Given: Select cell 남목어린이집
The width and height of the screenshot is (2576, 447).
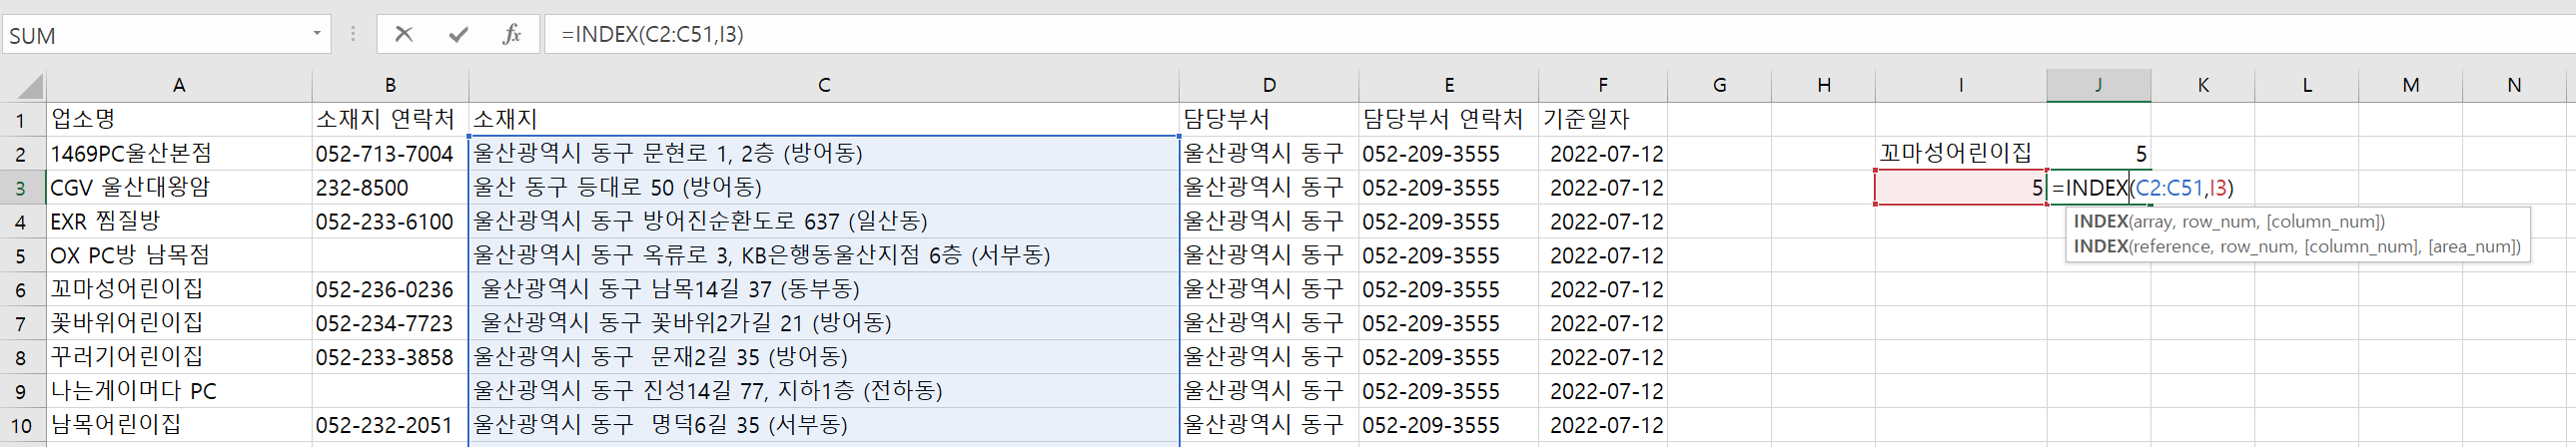Looking at the screenshot, I should click(179, 425).
